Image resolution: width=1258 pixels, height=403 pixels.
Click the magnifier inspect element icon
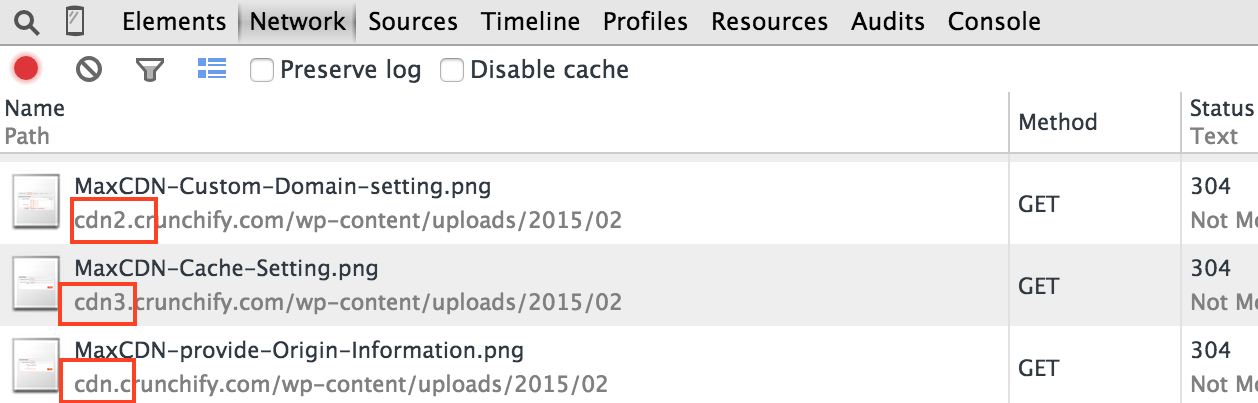tap(27, 21)
